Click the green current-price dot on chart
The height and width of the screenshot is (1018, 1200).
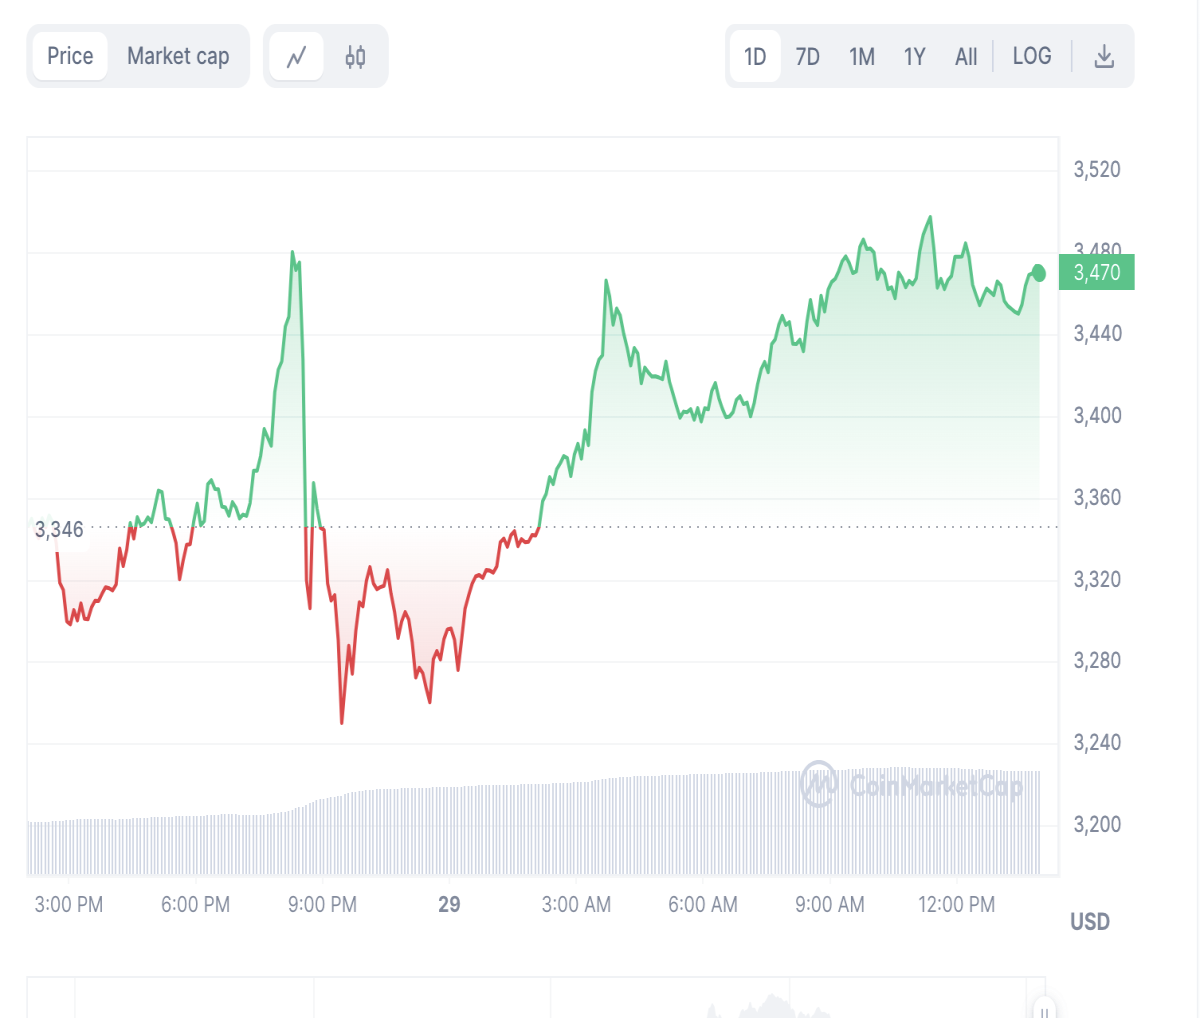[1038, 273]
